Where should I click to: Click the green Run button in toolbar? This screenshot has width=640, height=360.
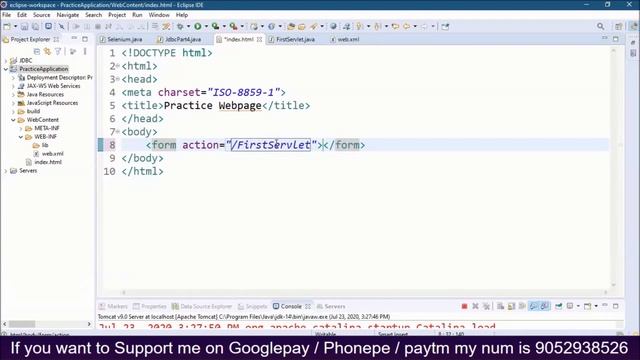tap(198, 27)
